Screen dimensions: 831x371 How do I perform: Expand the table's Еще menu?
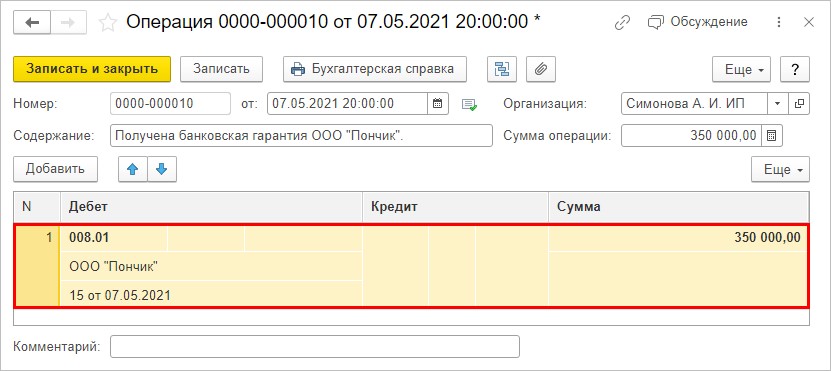[780, 170]
